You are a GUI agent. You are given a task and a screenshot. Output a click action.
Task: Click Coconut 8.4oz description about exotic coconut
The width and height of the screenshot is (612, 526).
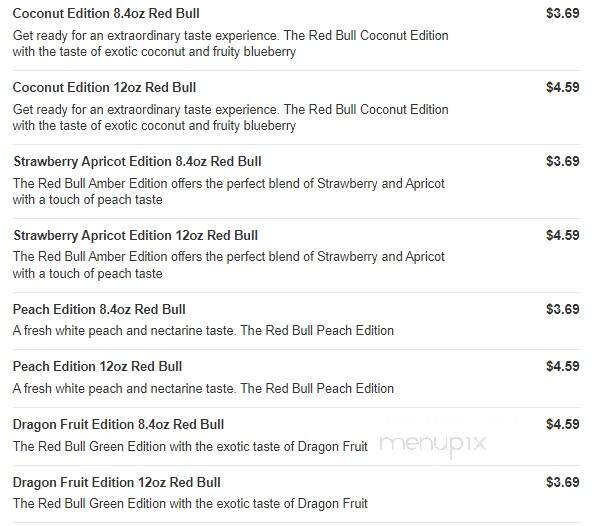(x=230, y=43)
